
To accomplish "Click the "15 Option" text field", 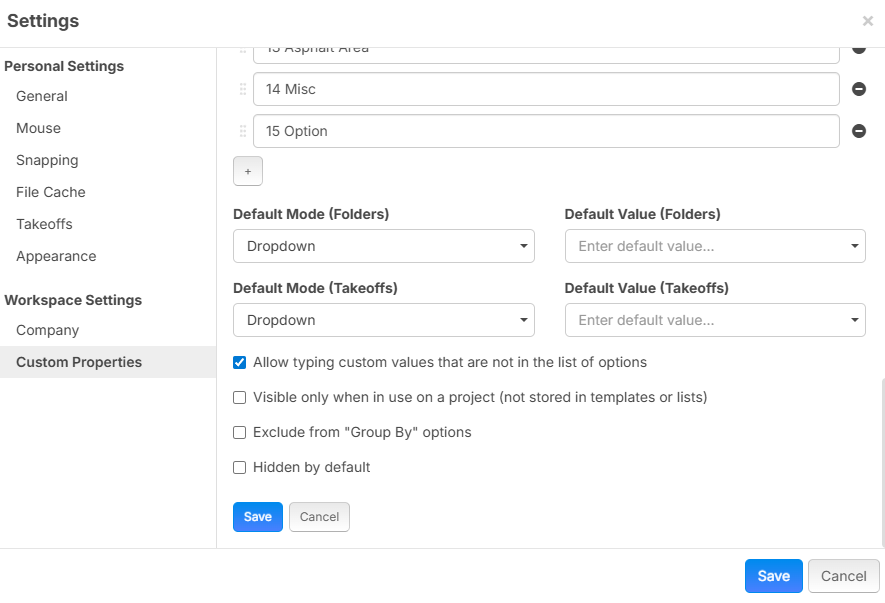I will point(545,131).
